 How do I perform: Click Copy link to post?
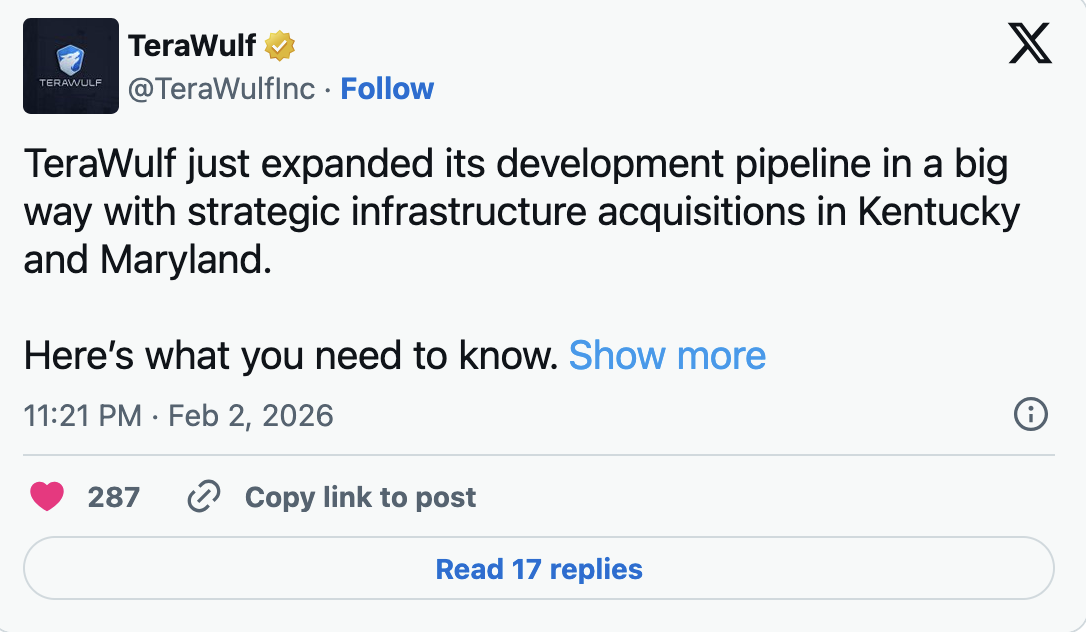359,497
